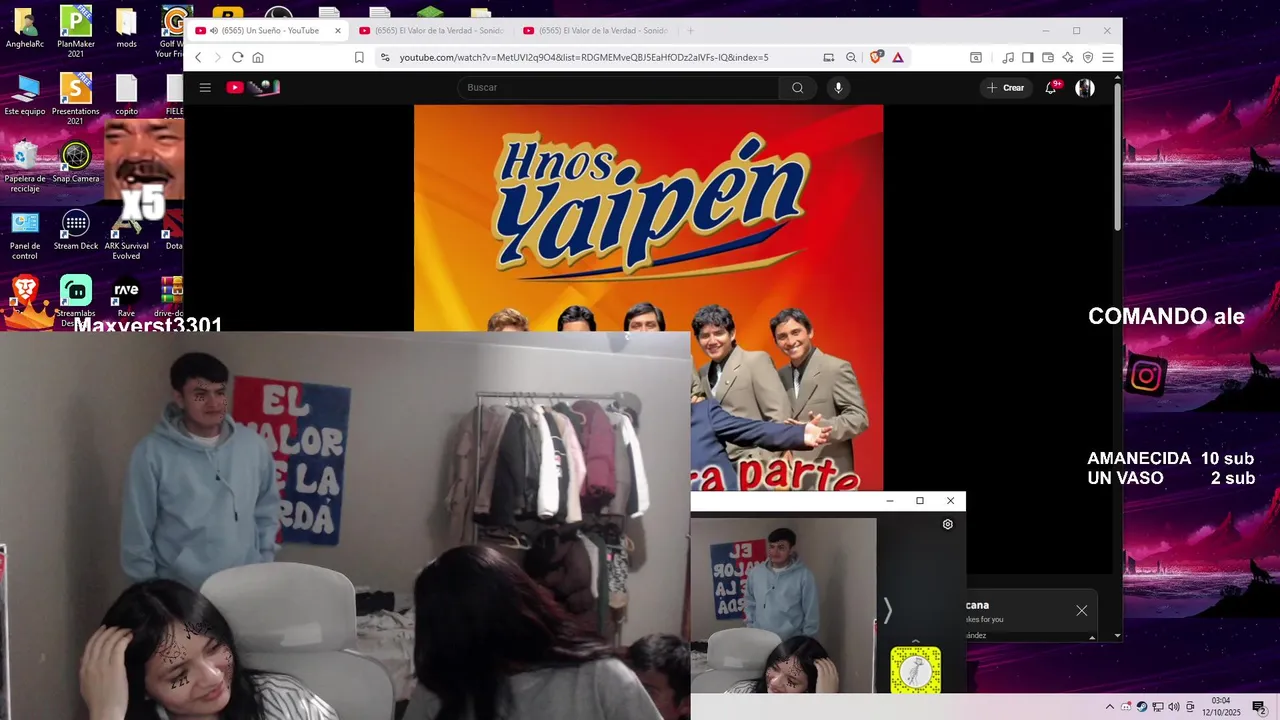Open Discord tray icon
1280x720 pixels.
[1126, 707]
